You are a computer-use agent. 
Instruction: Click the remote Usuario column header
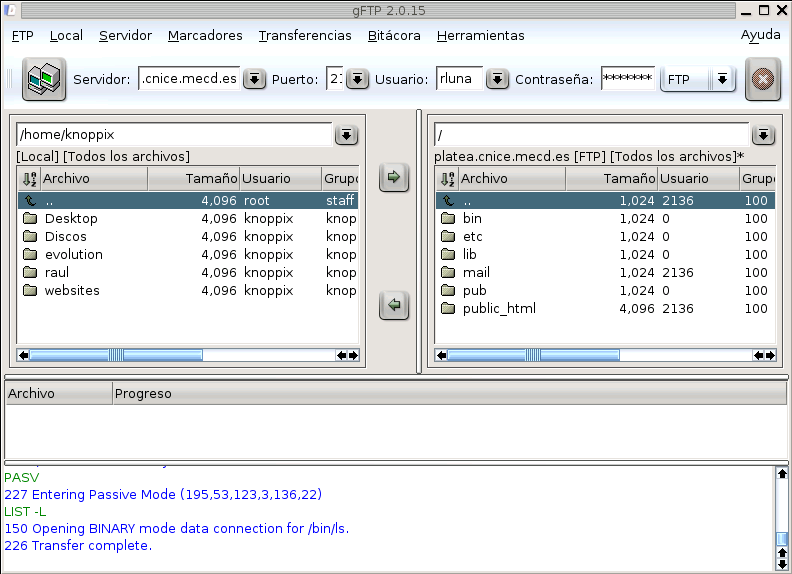click(x=698, y=179)
